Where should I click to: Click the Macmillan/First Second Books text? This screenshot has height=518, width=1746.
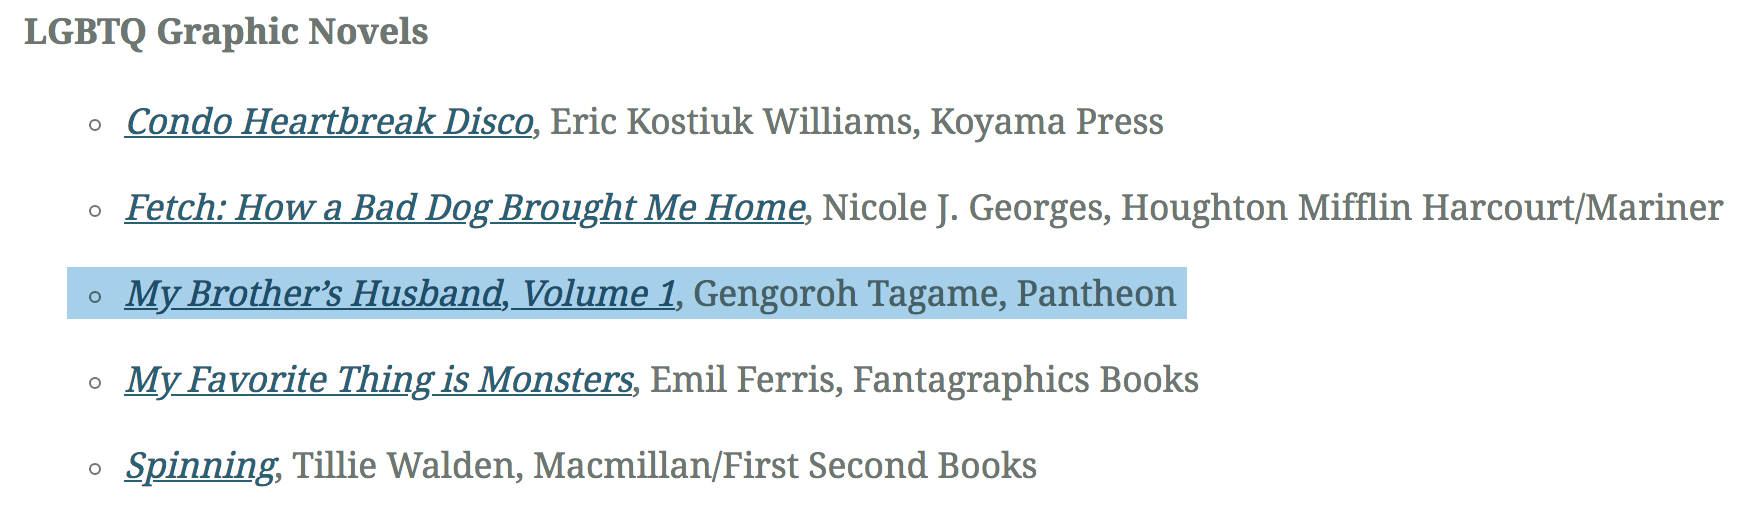click(x=785, y=466)
